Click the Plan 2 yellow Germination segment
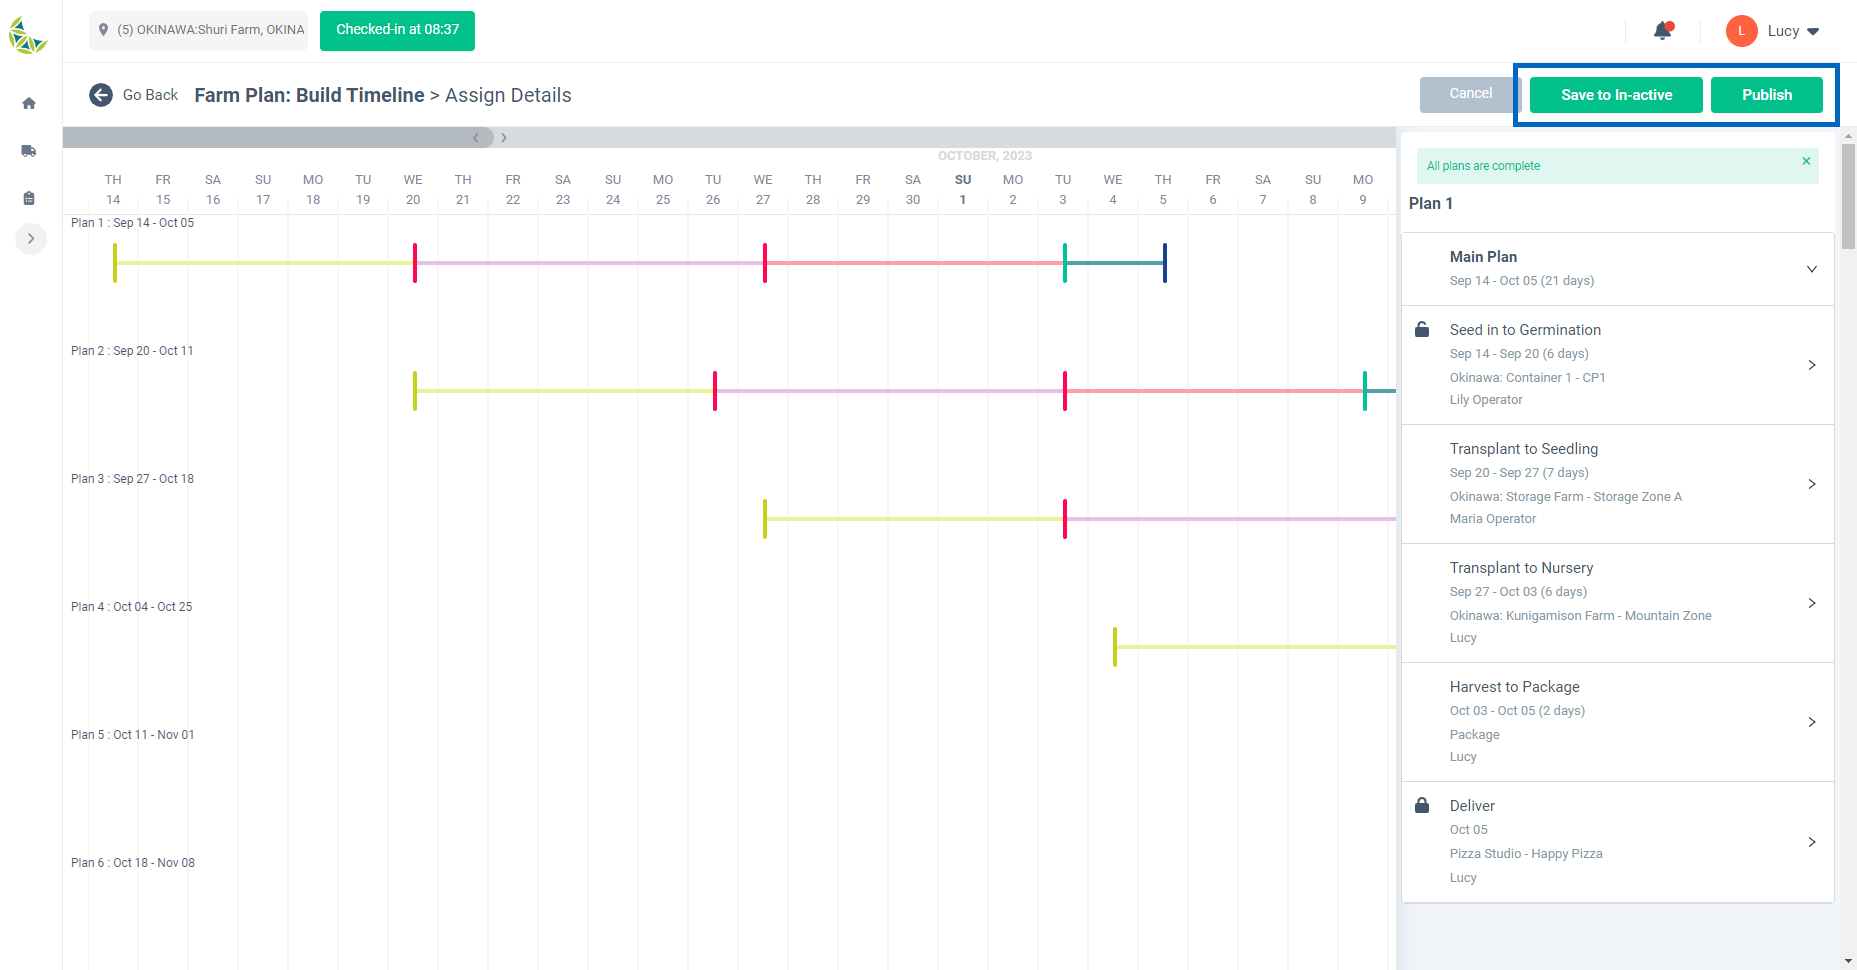Screen dimensions: 1857x970 [x=565, y=391]
